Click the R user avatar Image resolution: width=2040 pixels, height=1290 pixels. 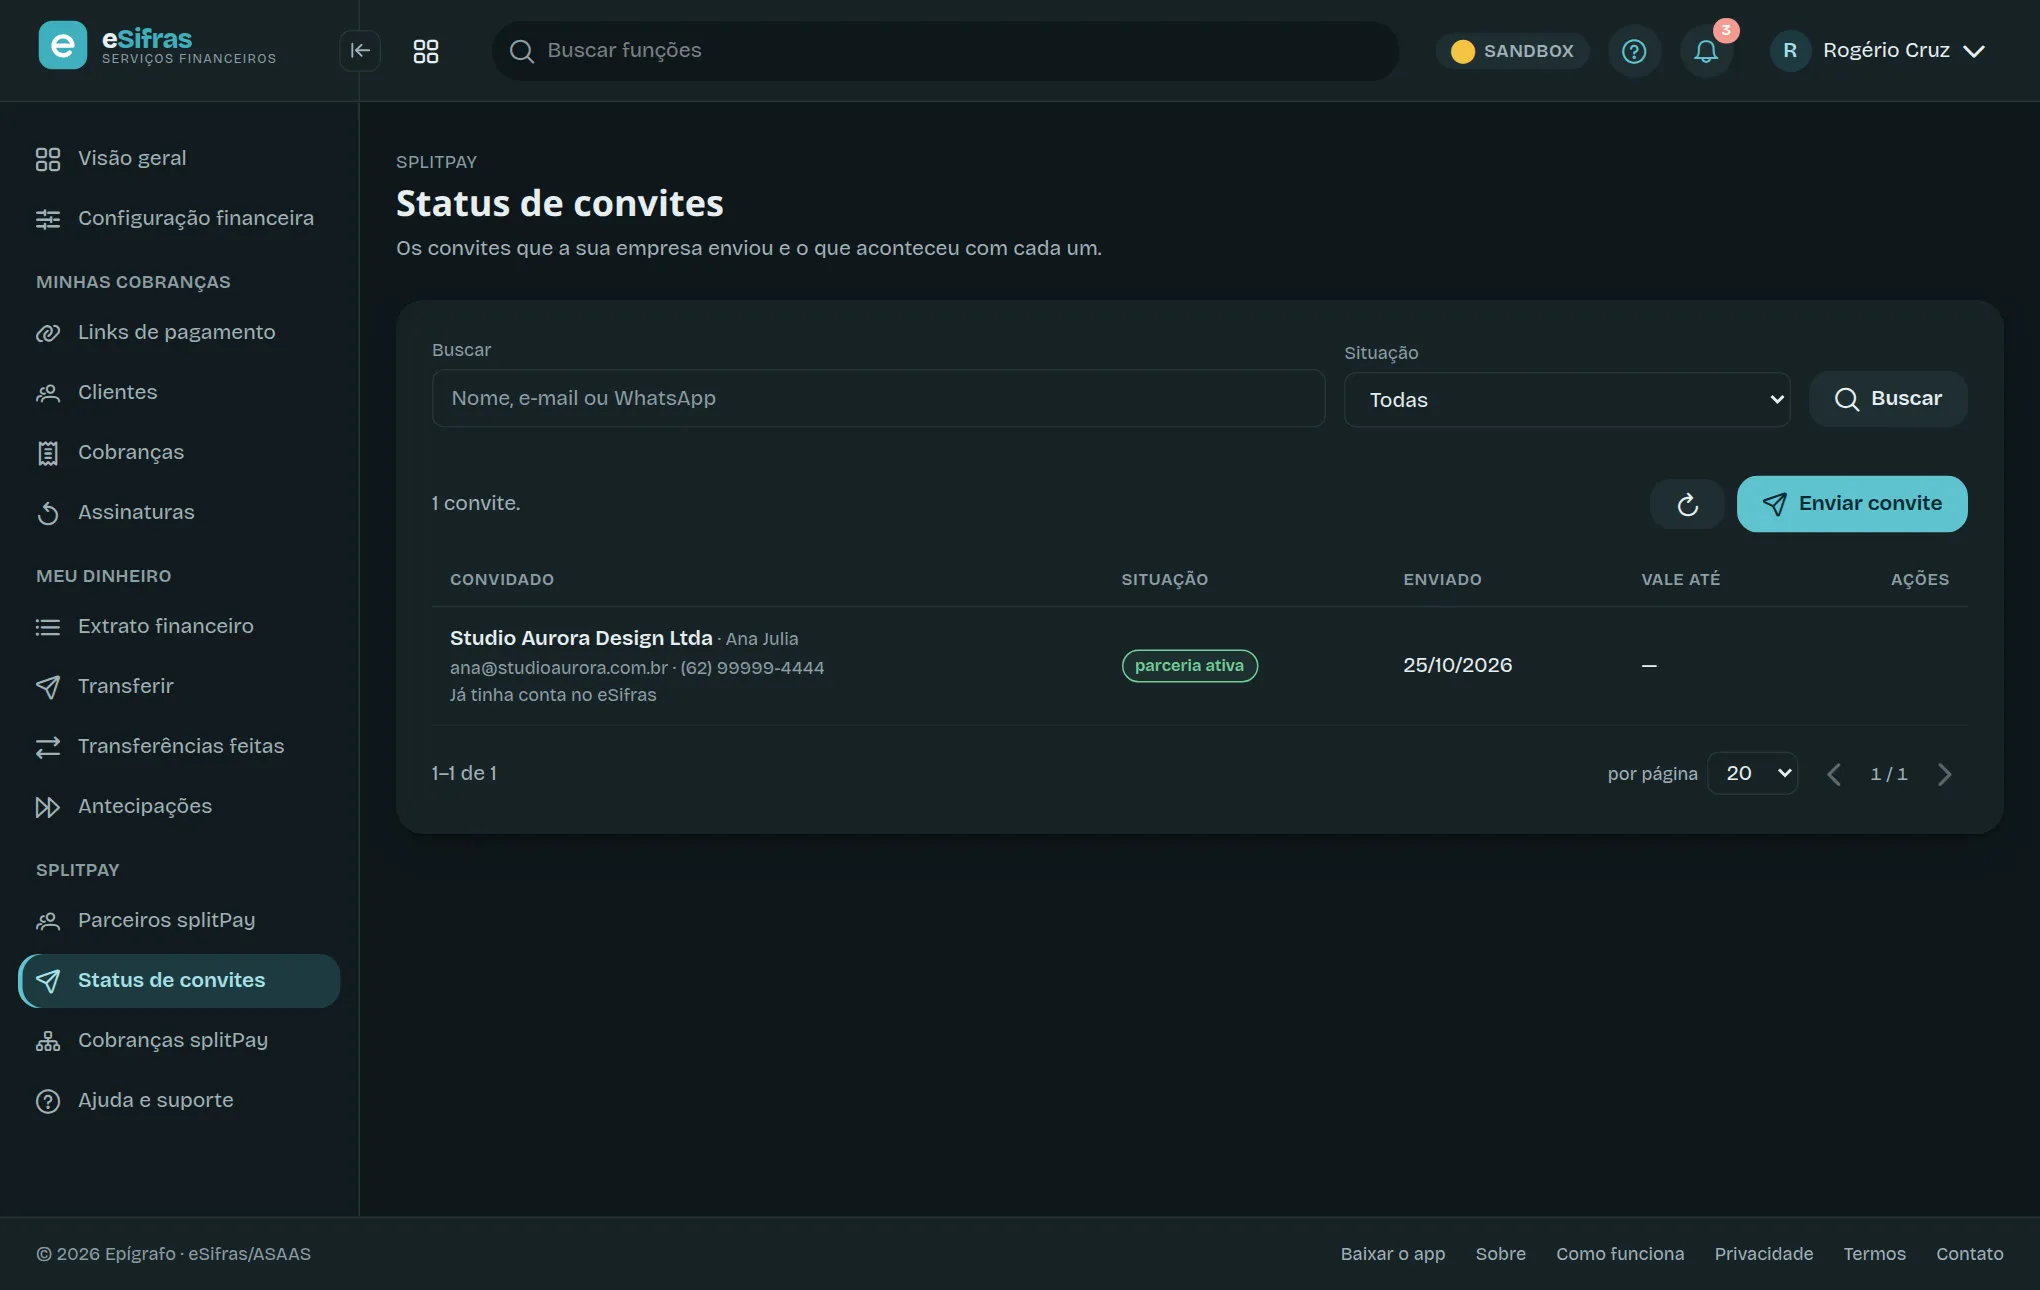(1790, 51)
